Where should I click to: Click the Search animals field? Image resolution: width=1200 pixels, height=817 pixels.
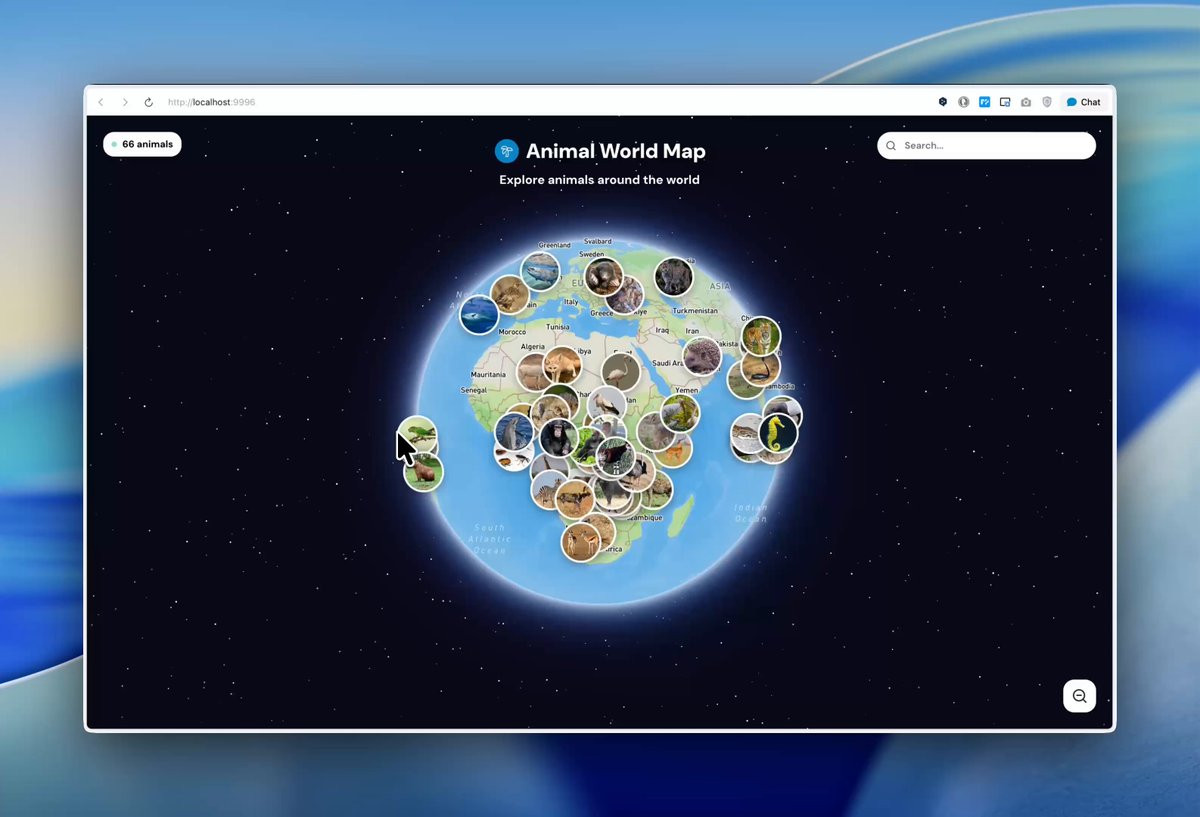pos(986,145)
